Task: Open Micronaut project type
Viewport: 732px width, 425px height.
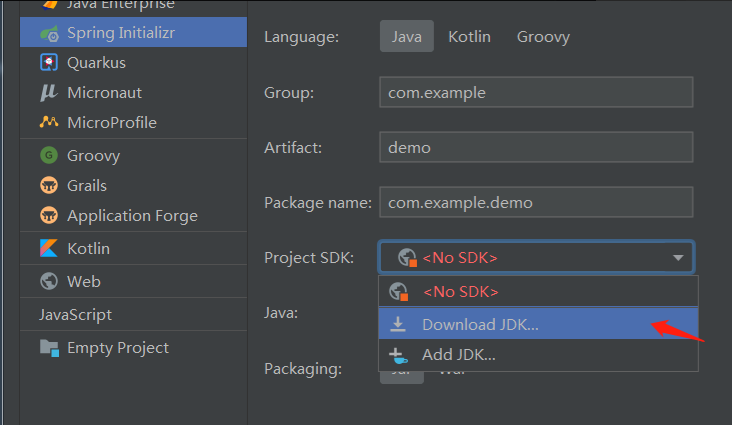Action: (134, 92)
